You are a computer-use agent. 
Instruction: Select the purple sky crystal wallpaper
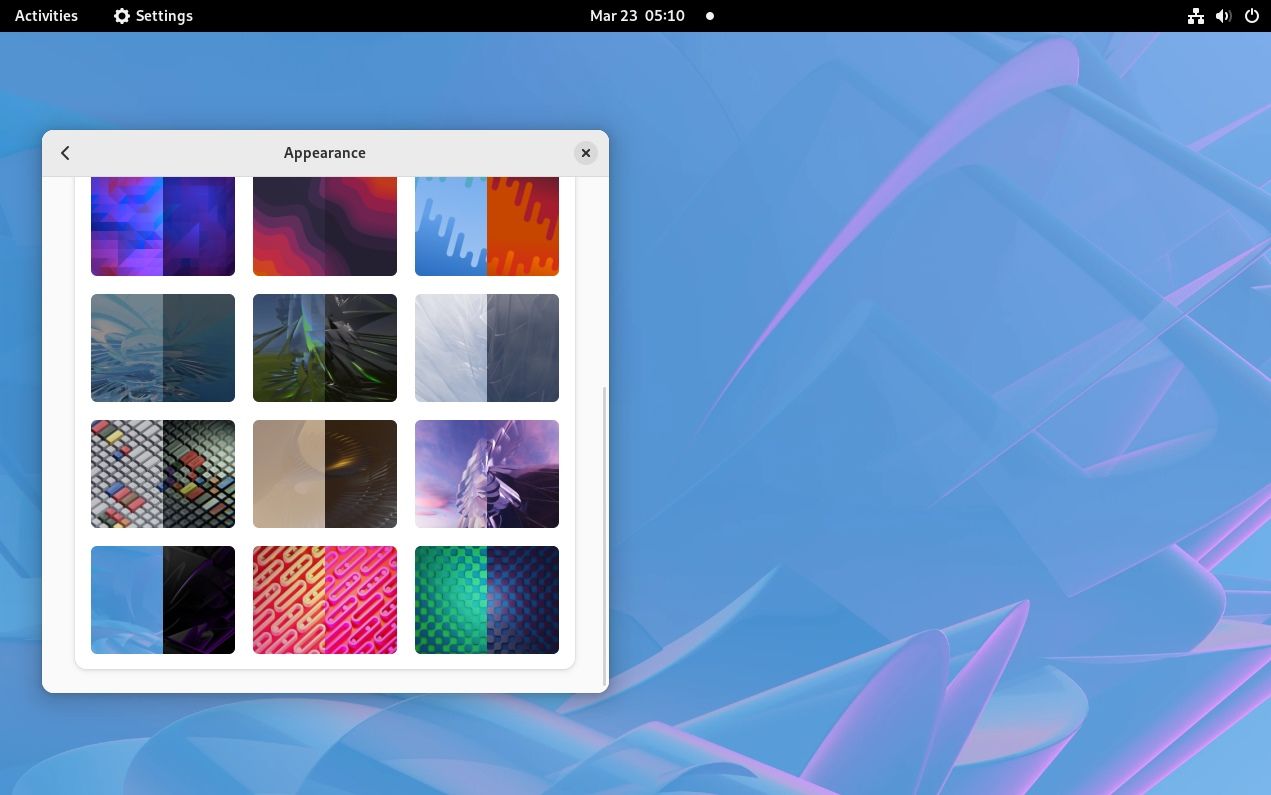click(486, 473)
